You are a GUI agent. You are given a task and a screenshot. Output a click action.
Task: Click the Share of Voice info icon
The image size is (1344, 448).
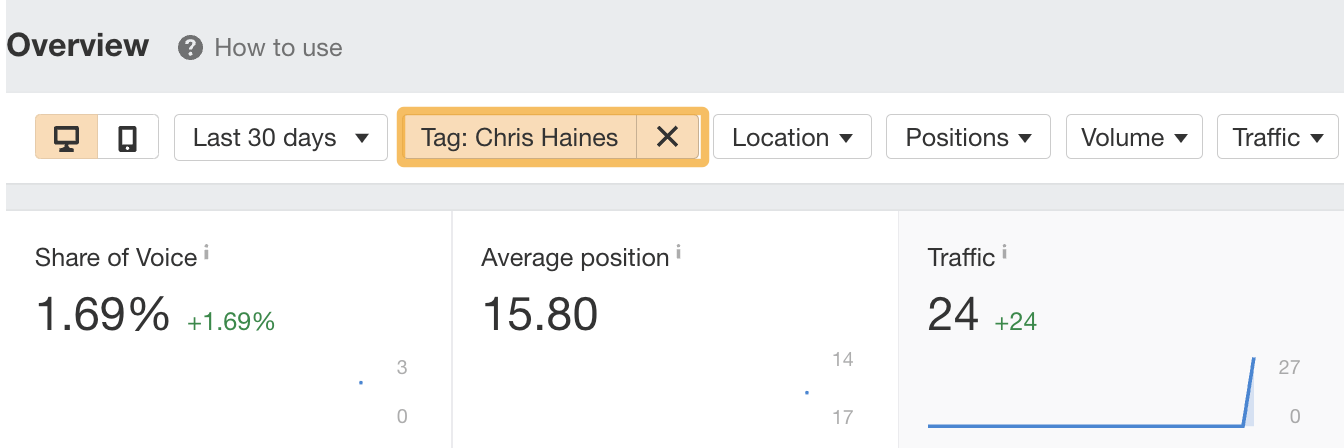click(x=207, y=253)
